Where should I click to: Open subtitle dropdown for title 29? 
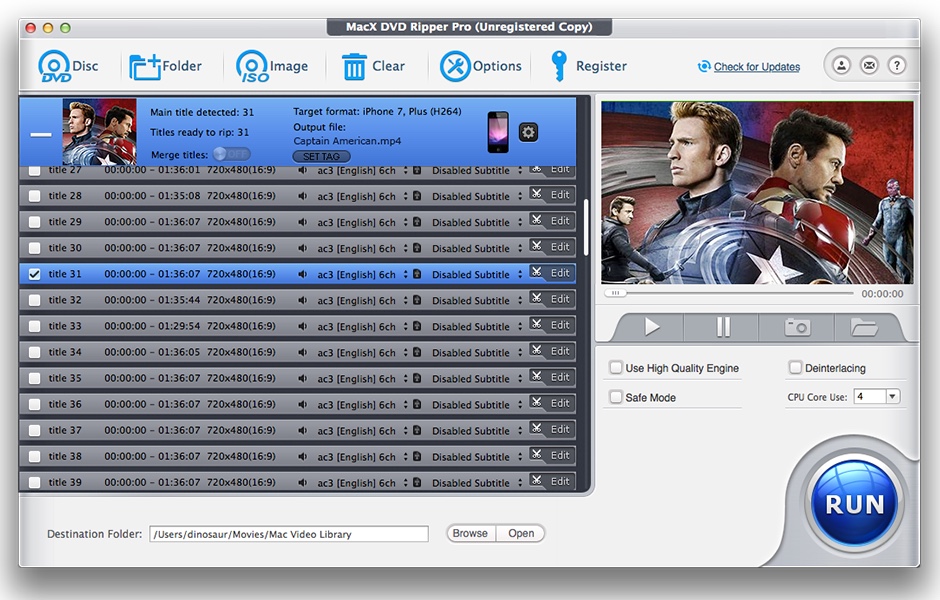click(520, 222)
